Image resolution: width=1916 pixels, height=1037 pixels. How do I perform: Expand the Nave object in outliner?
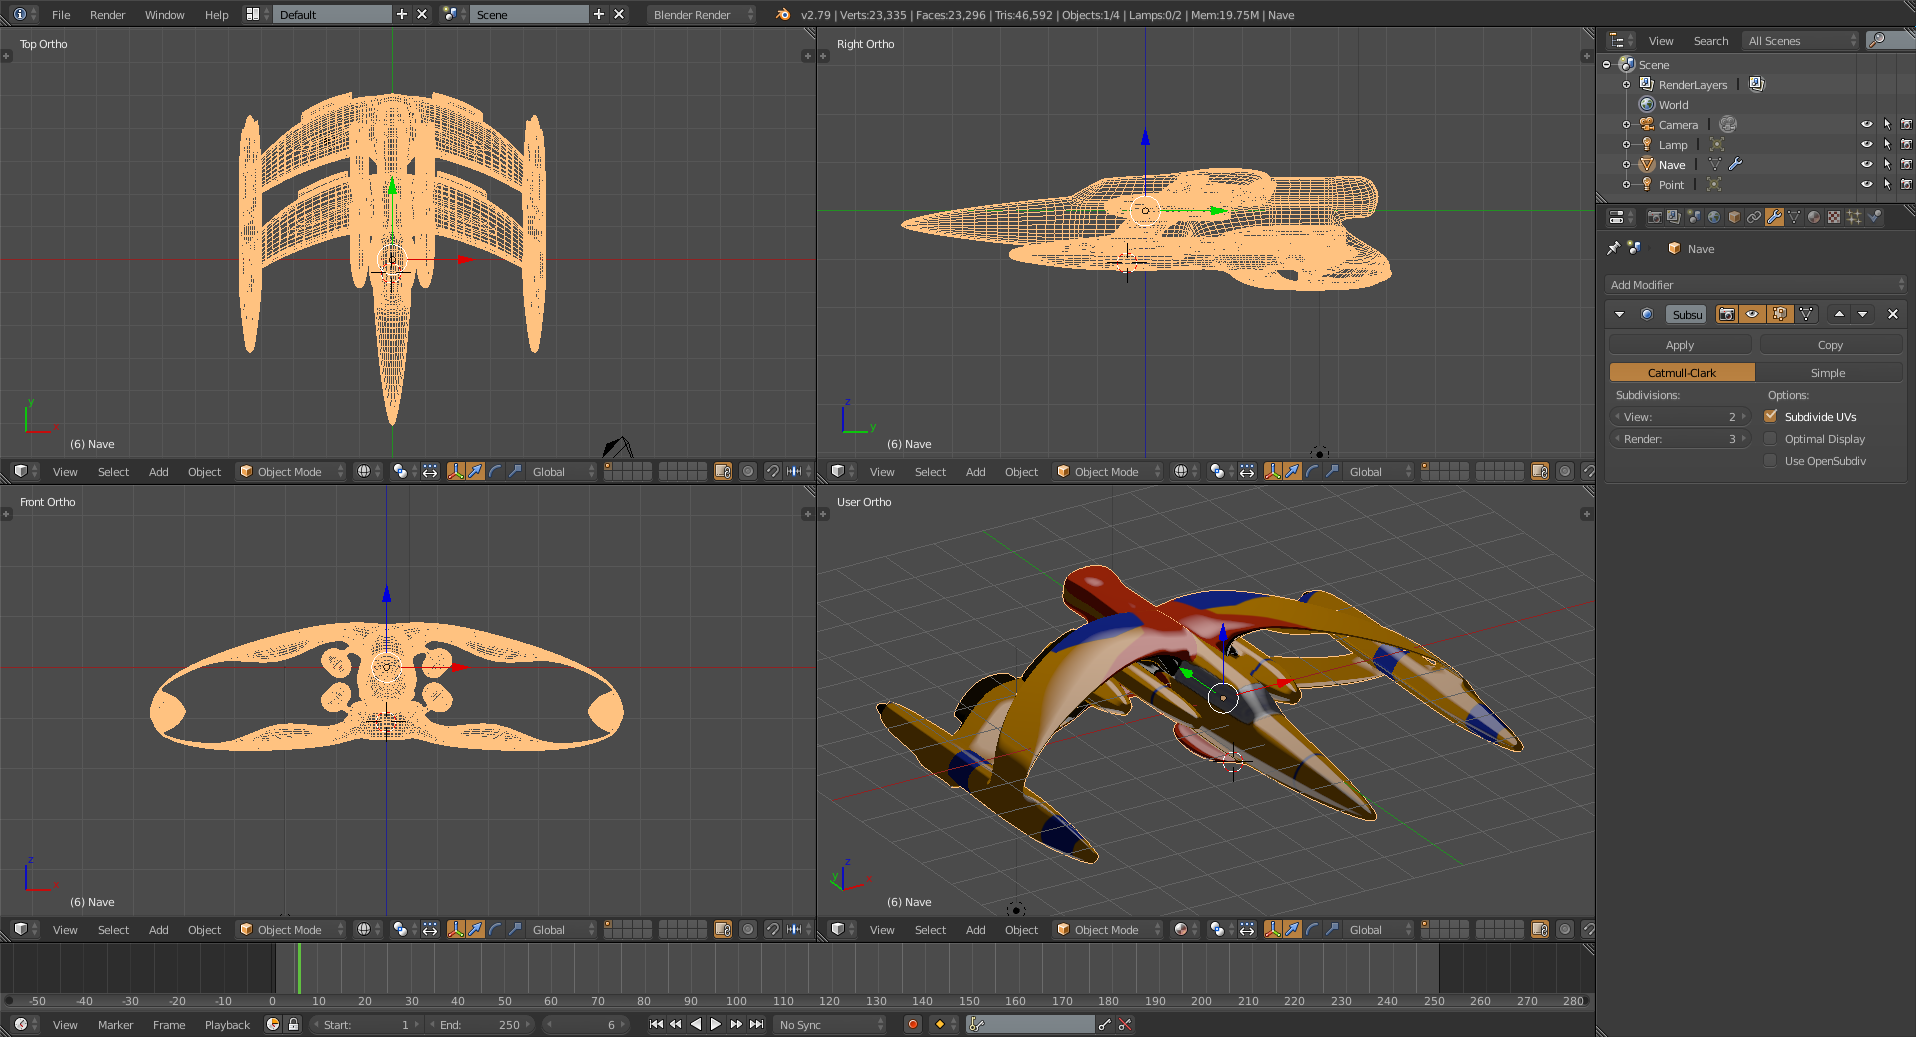[1626, 165]
